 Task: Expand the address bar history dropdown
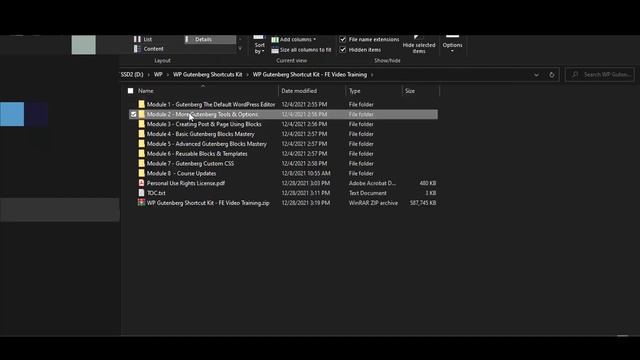click(536, 75)
